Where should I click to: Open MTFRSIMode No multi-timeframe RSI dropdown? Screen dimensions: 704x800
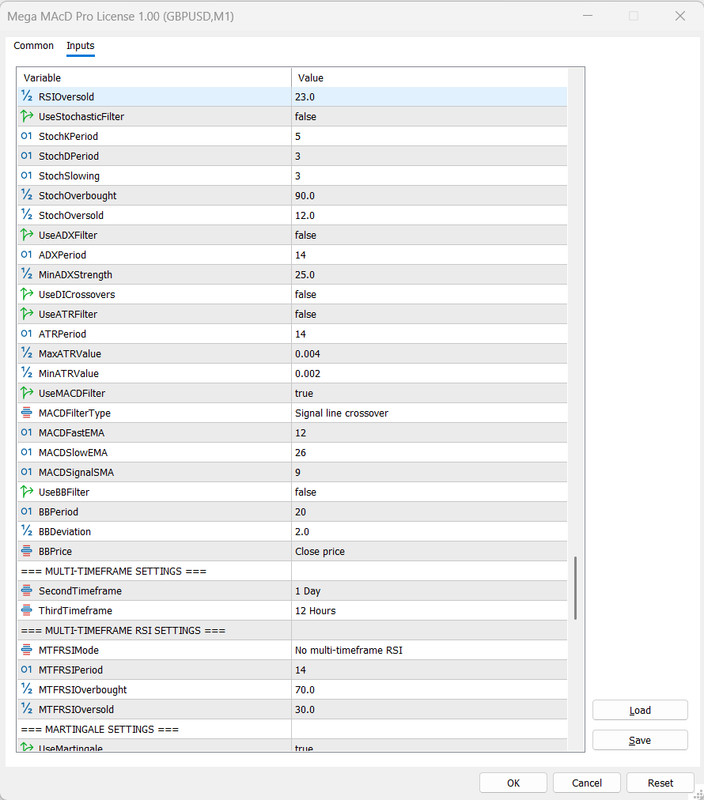point(429,650)
